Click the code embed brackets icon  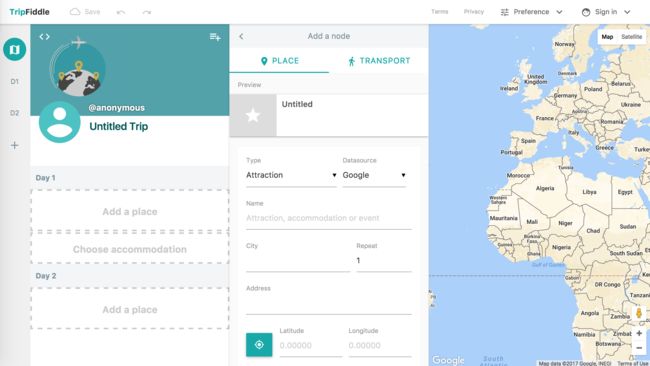point(44,37)
